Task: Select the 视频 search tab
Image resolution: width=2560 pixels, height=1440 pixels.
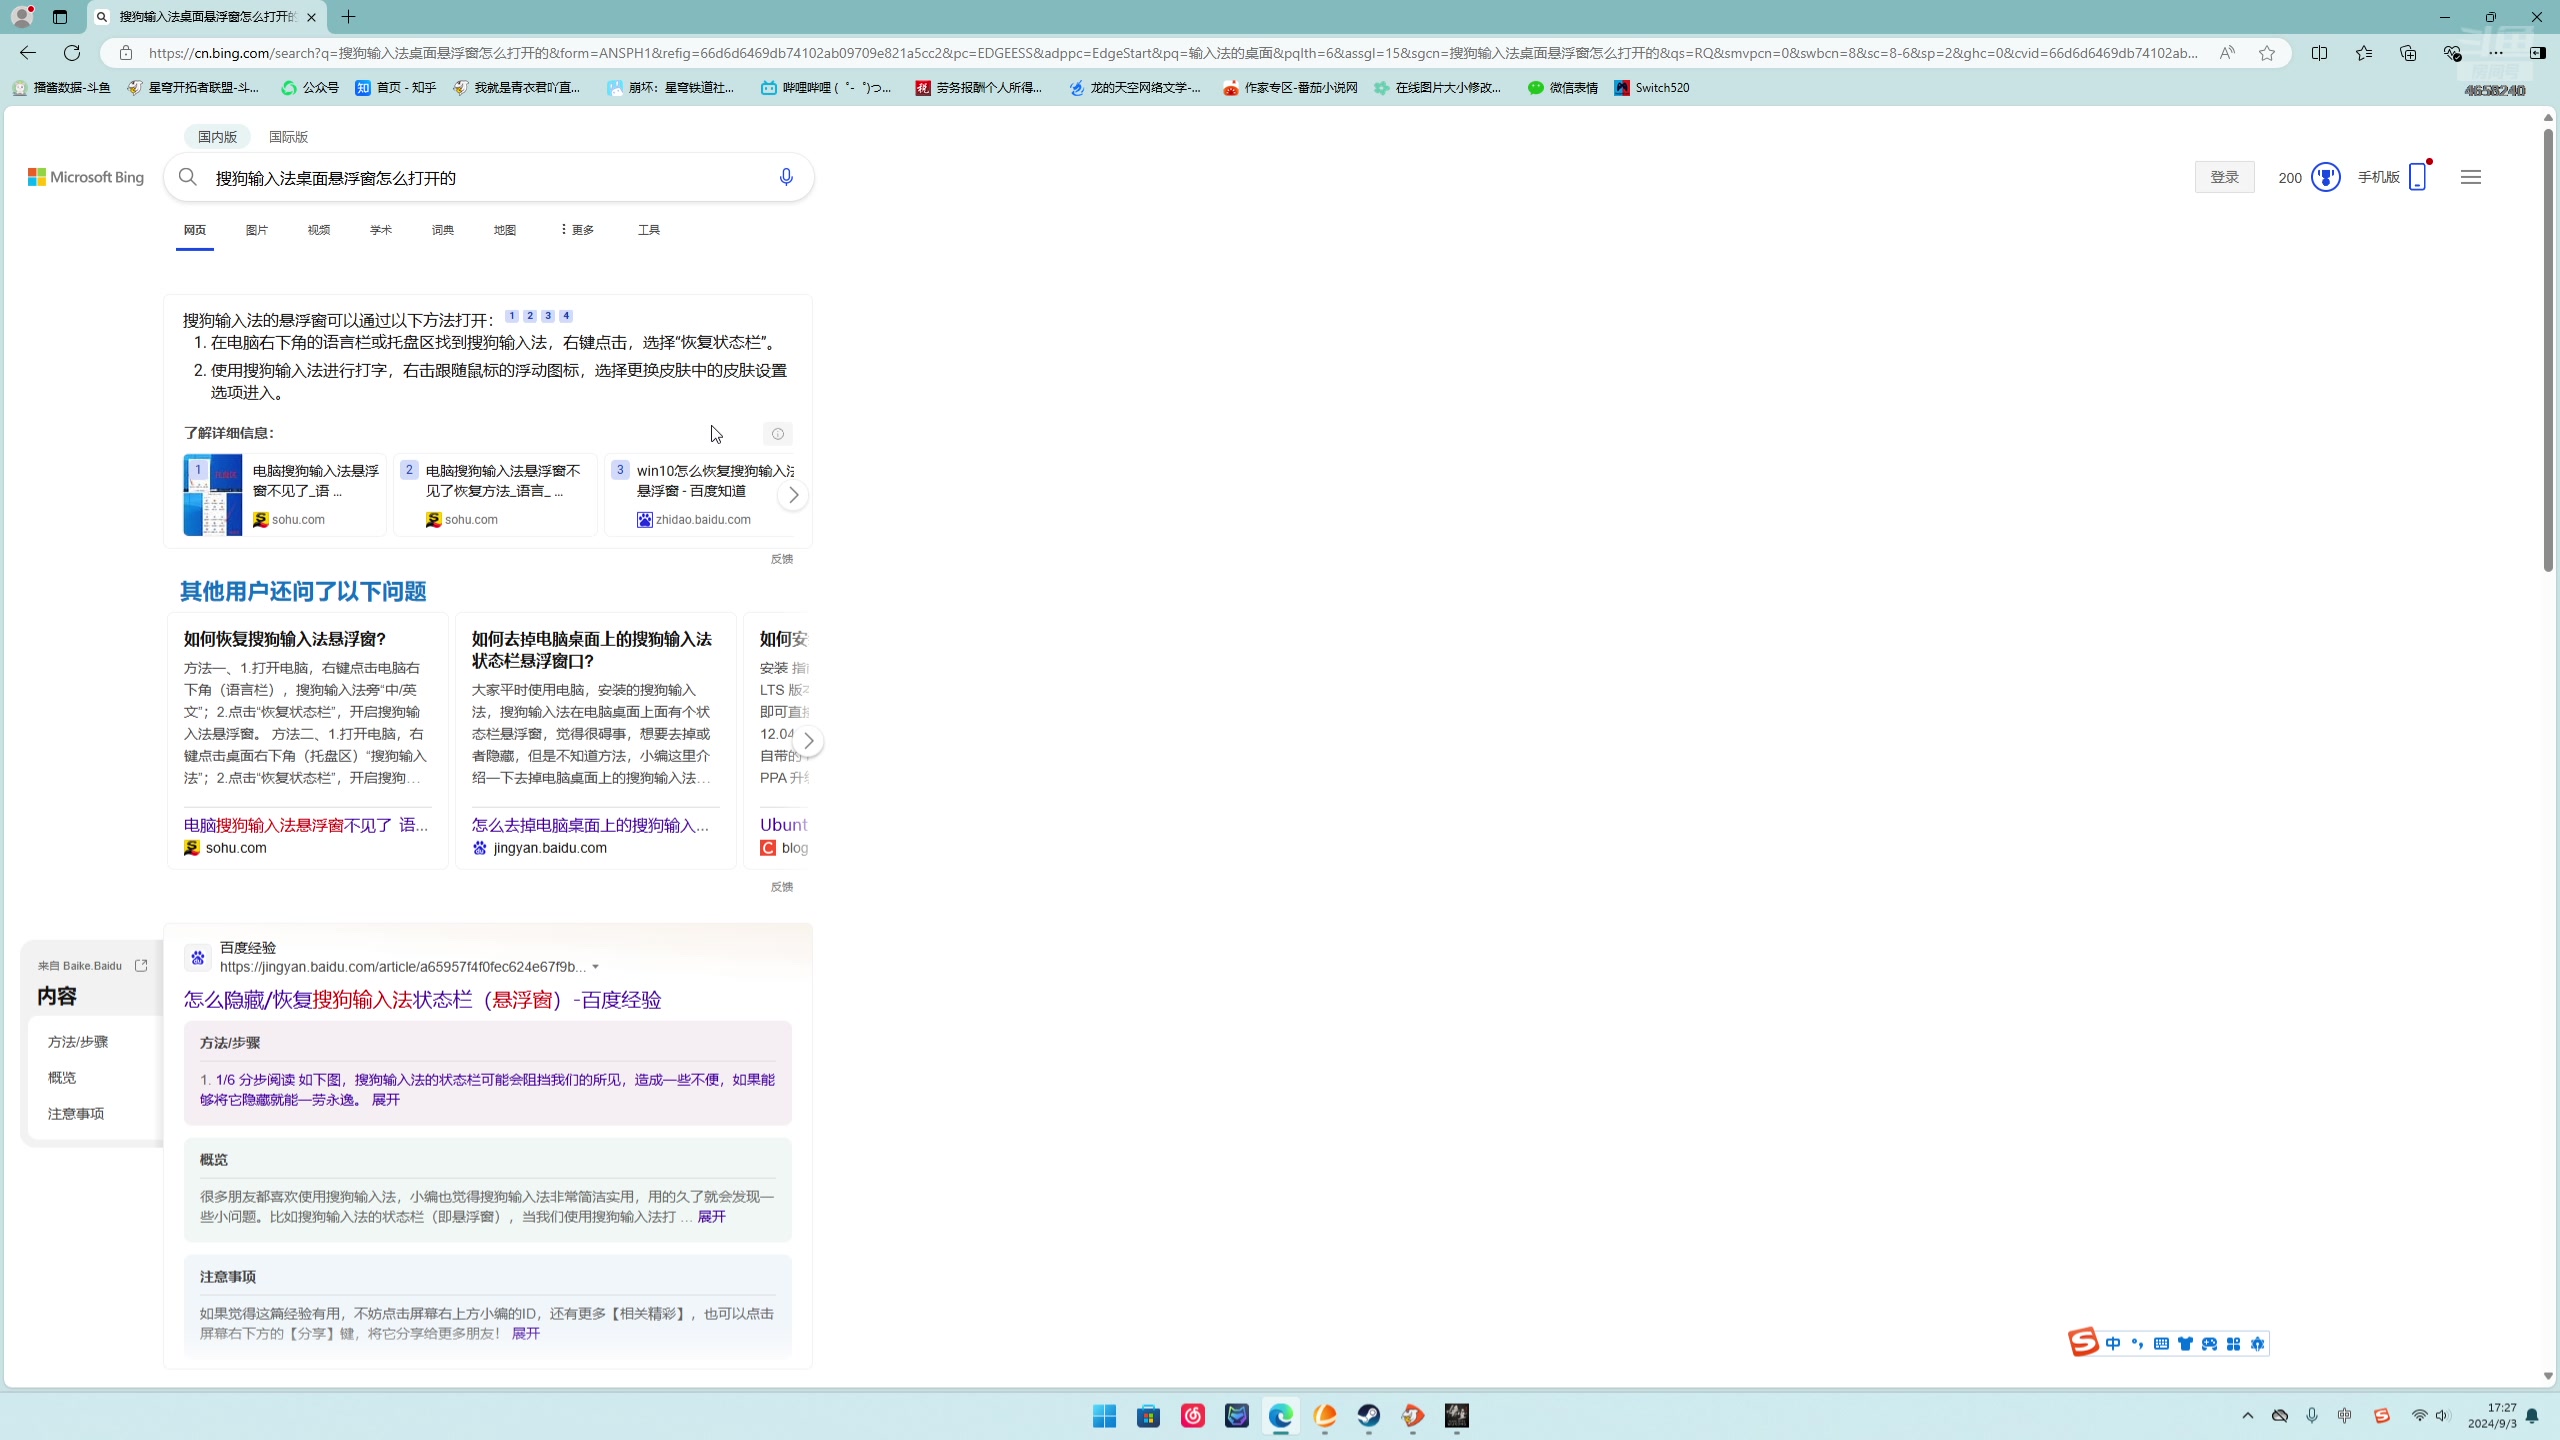Action: tap(319, 230)
